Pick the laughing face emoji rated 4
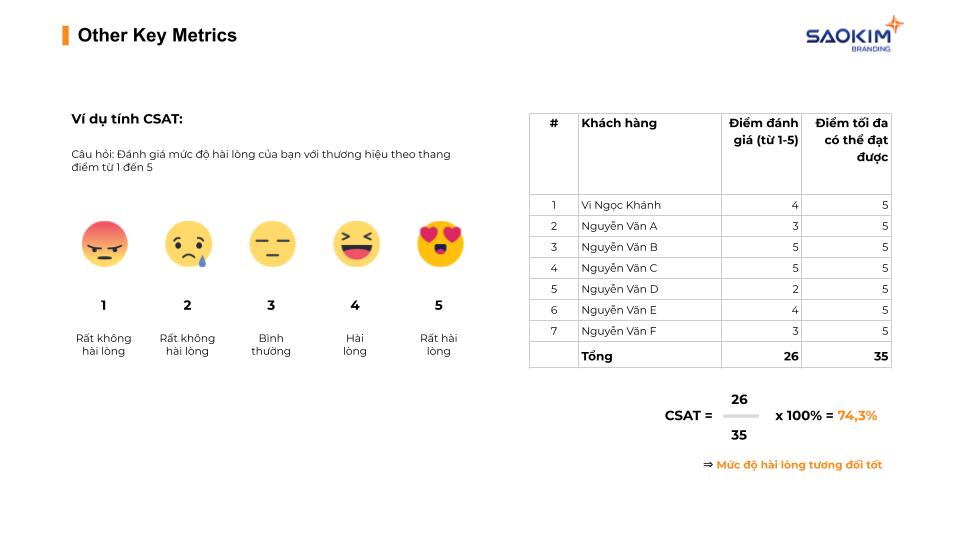 356,244
